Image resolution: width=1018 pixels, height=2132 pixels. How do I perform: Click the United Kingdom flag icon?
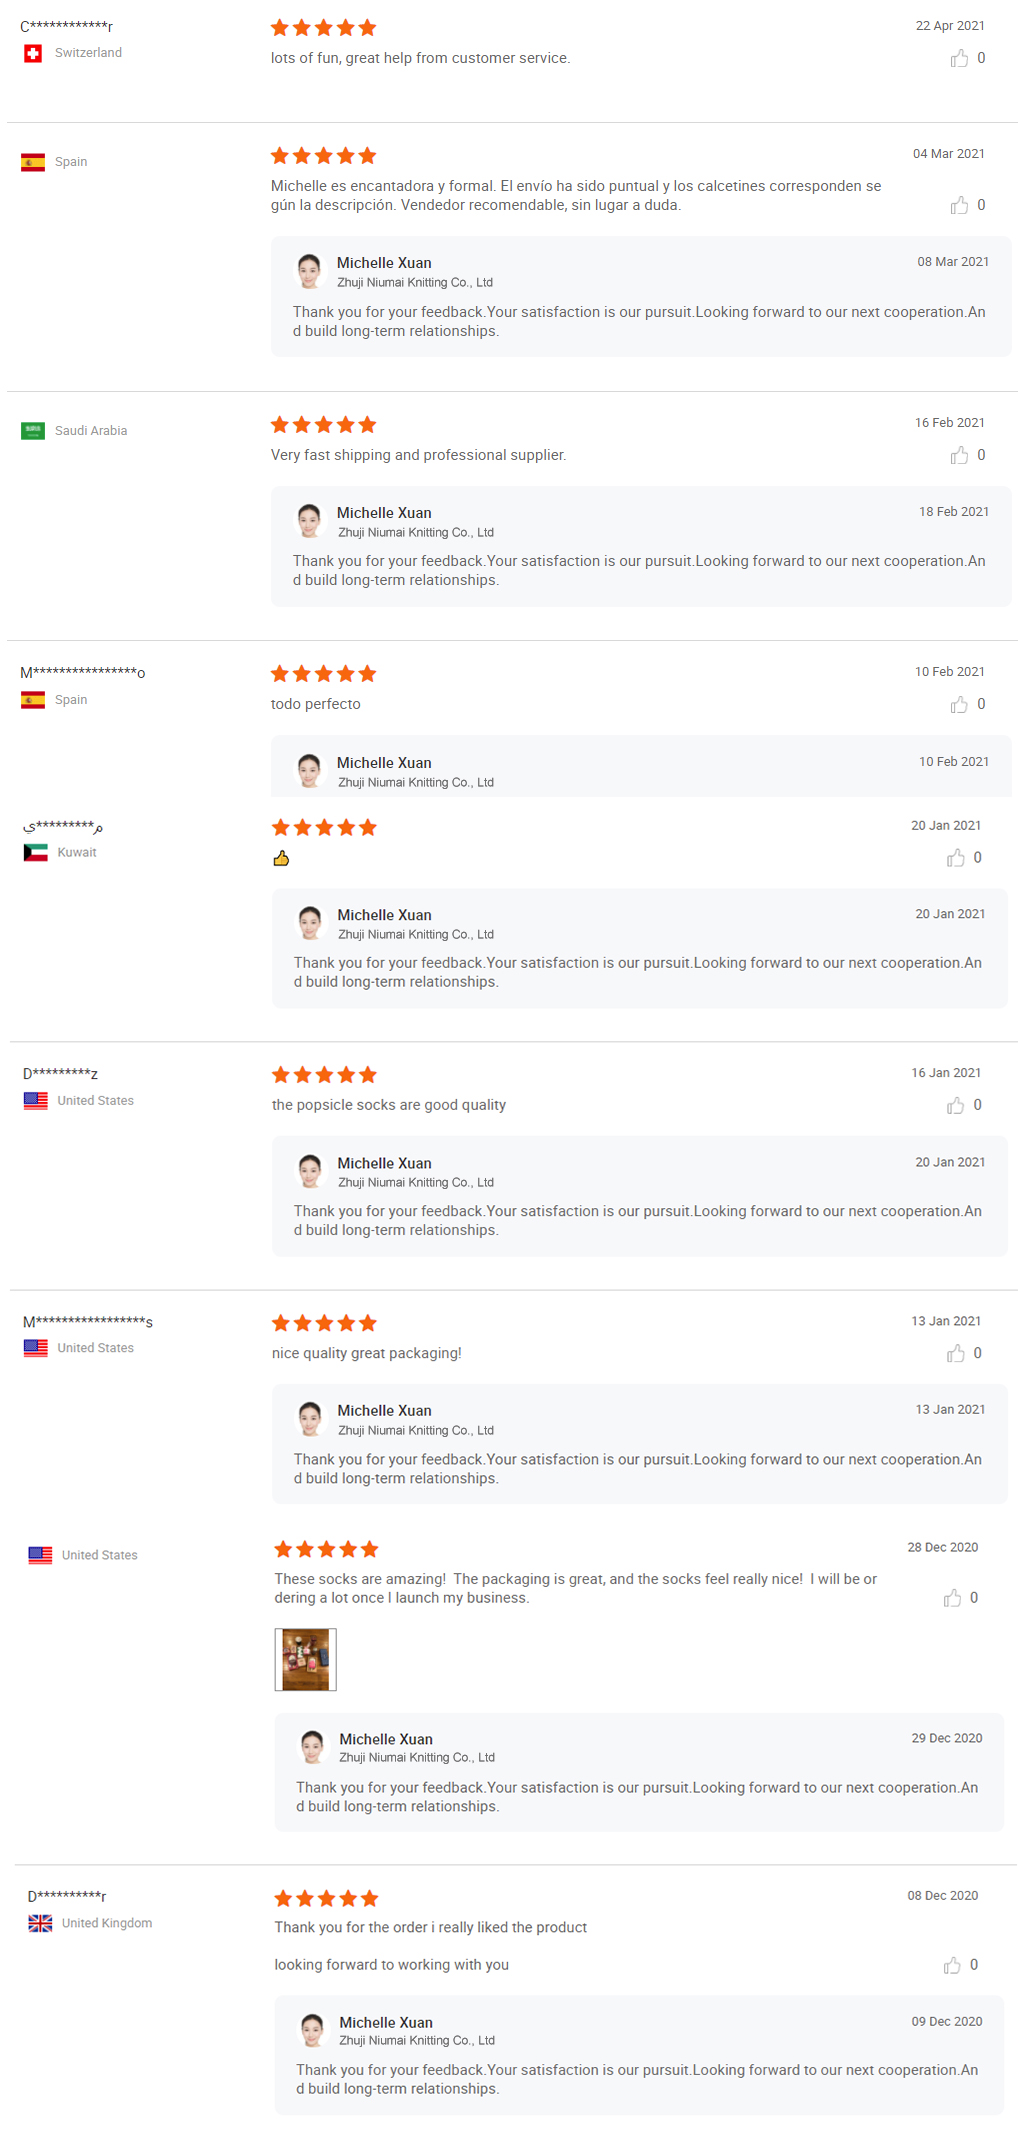coord(40,1923)
